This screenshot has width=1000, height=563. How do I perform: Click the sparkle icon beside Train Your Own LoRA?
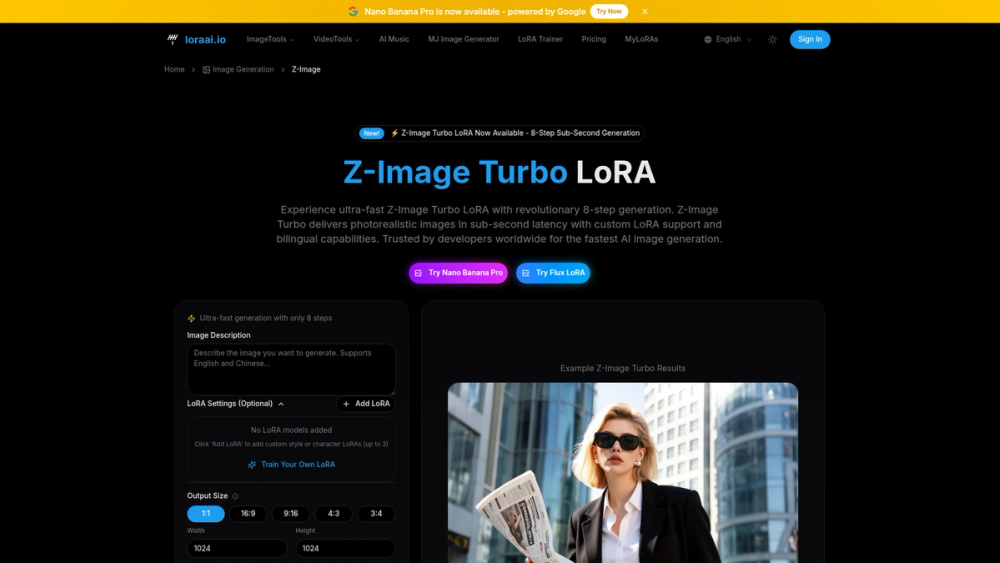click(x=252, y=465)
